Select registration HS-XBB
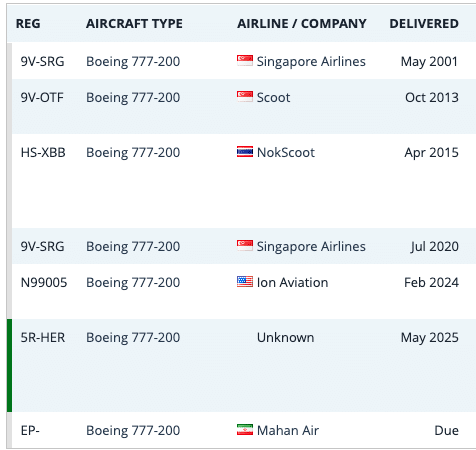 [43, 152]
